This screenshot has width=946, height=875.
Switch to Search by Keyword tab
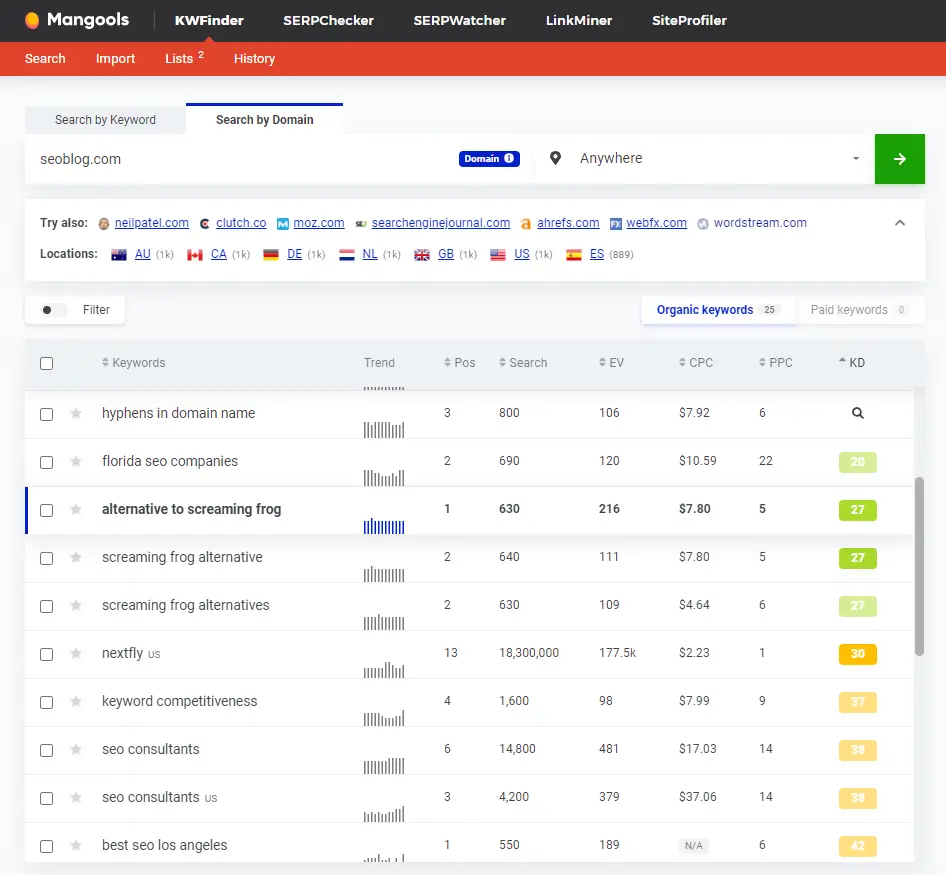click(x=106, y=119)
